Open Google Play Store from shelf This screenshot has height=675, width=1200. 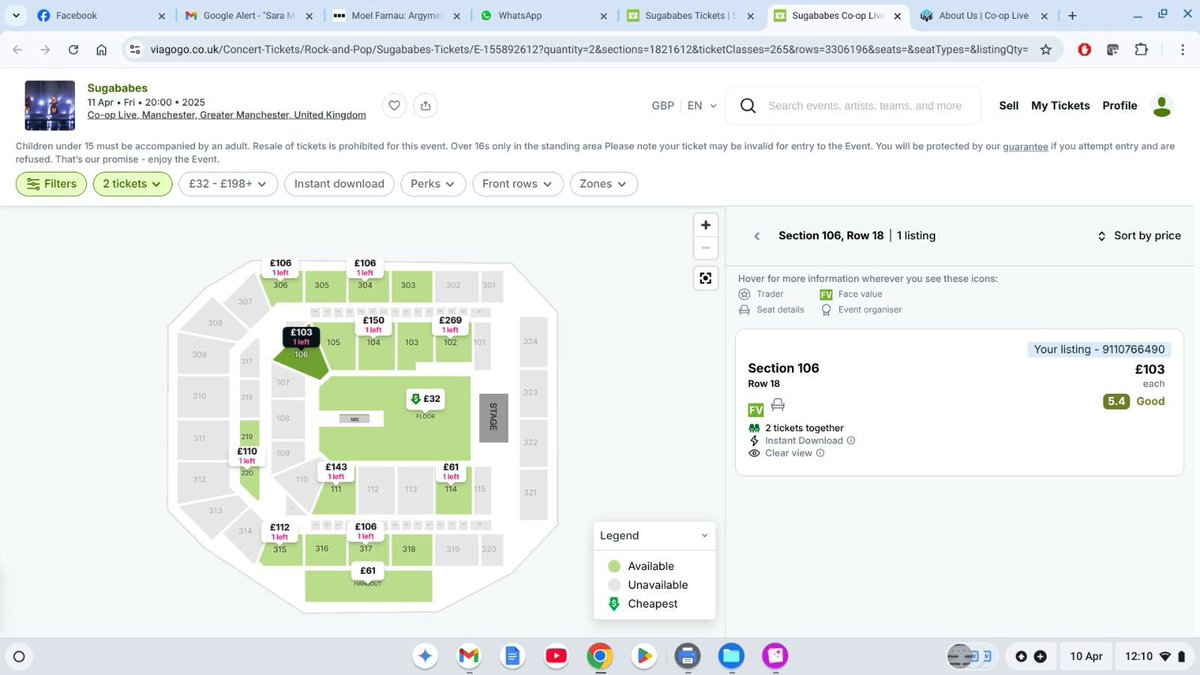pyautogui.click(x=643, y=656)
